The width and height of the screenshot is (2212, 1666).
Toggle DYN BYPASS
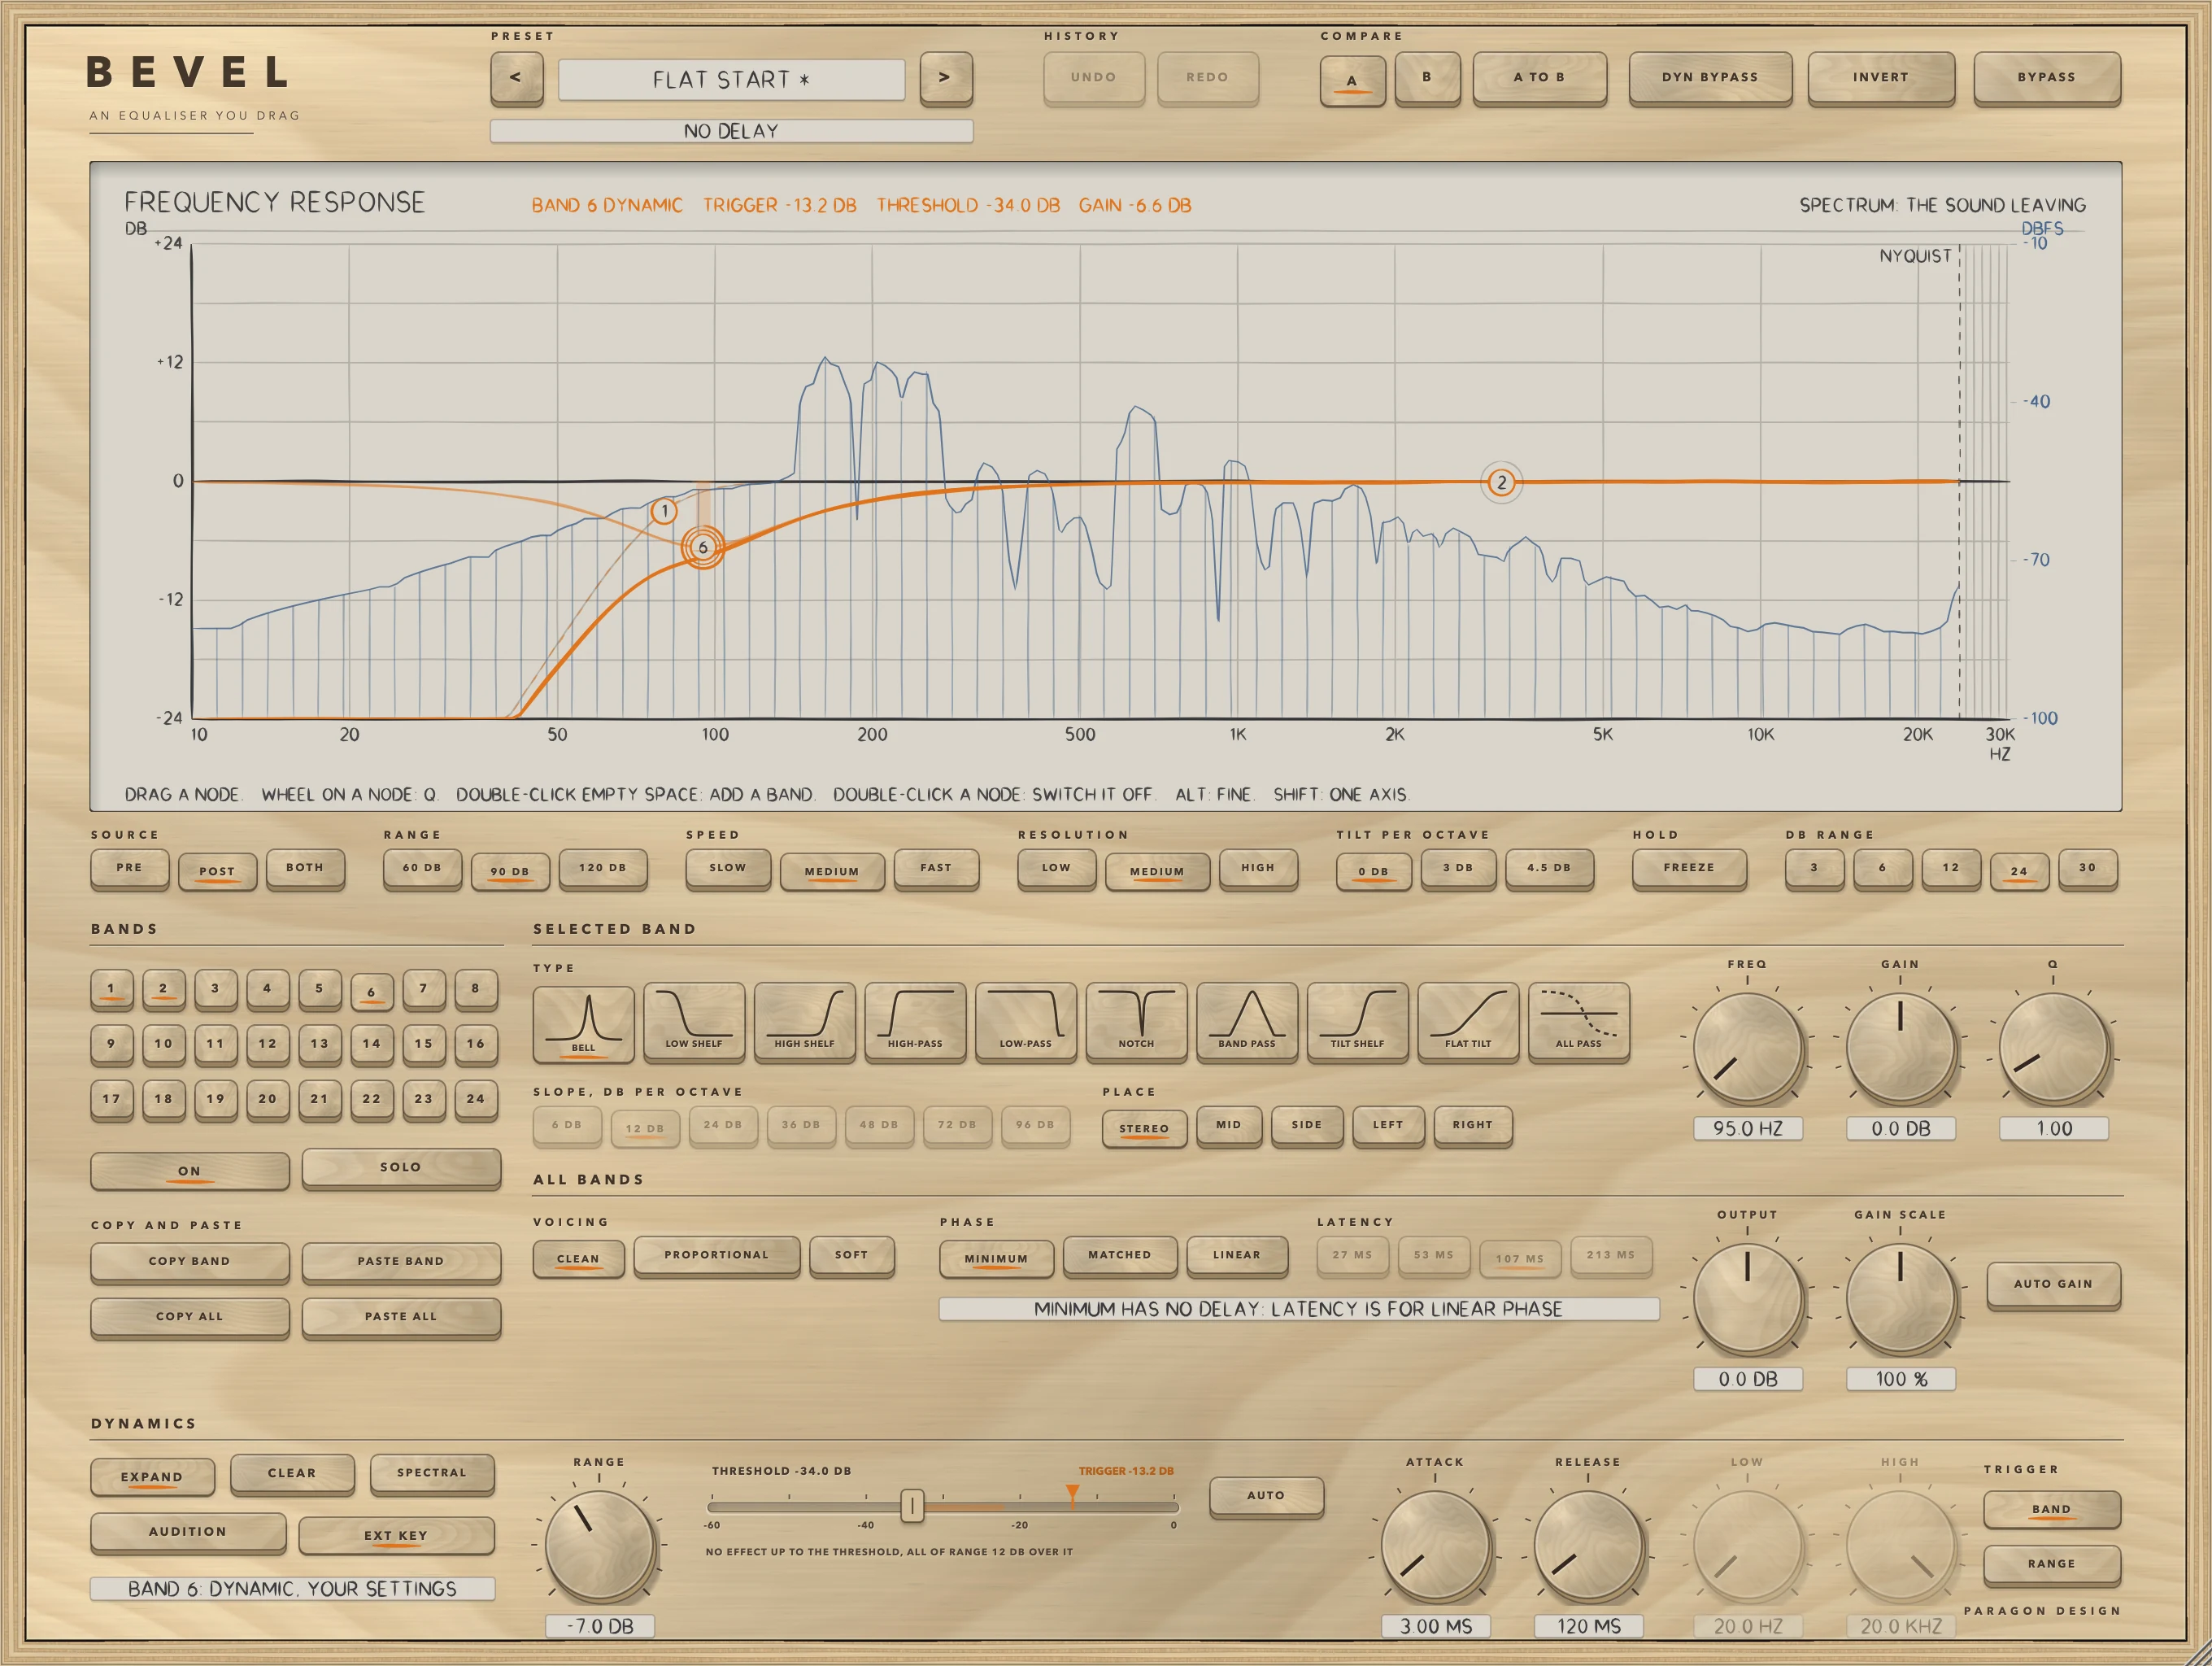coord(1709,77)
